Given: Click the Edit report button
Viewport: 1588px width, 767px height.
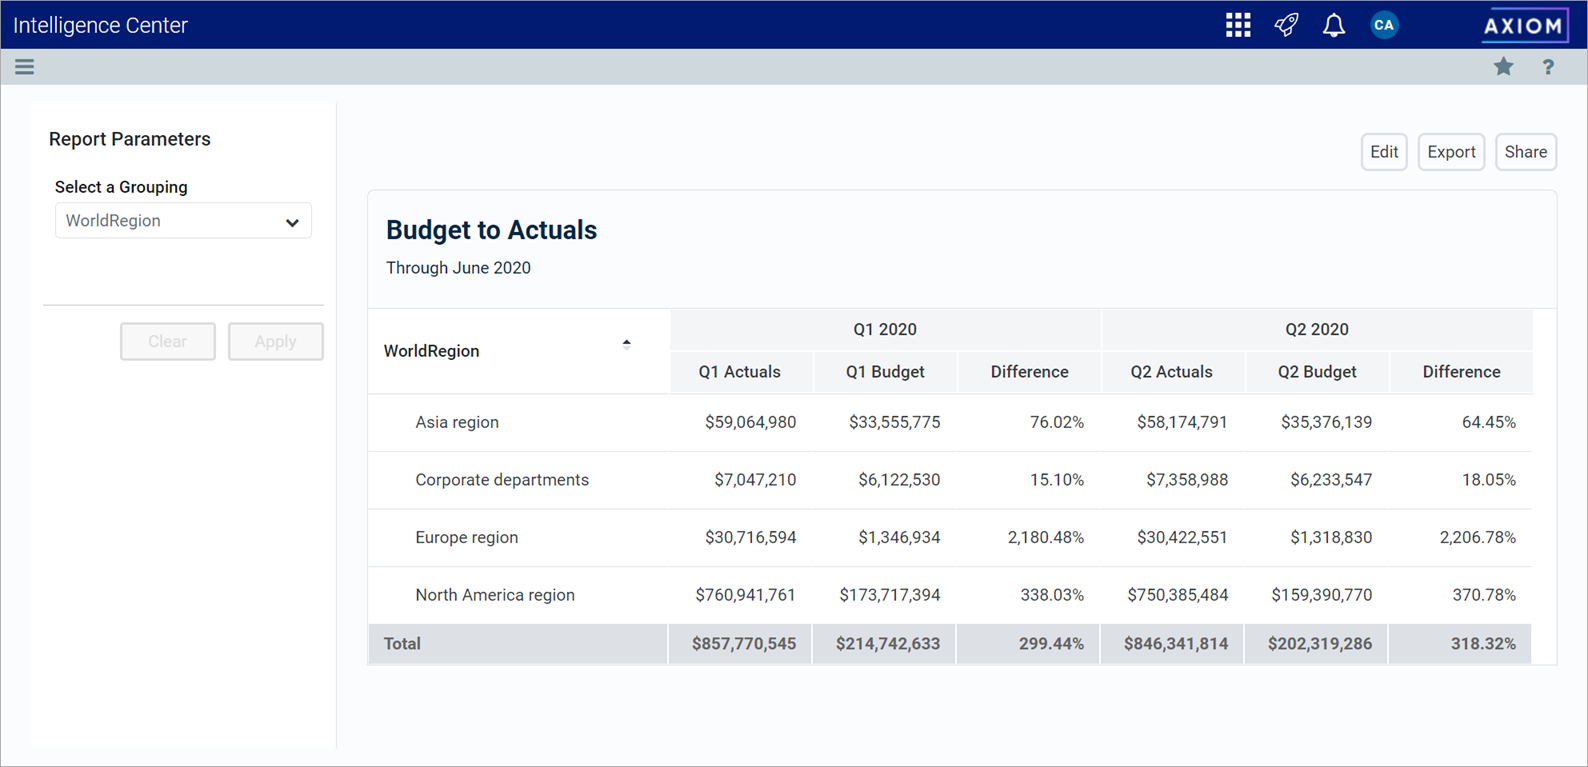Looking at the screenshot, I should click(x=1384, y=152).
